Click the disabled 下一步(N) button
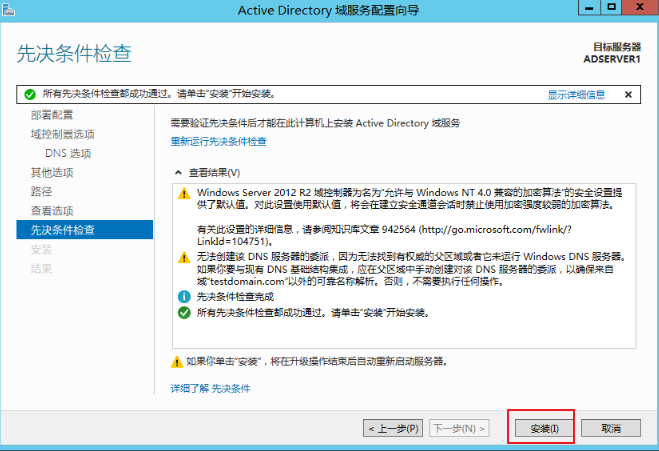659x451 pixels. (x=459, y=428)
